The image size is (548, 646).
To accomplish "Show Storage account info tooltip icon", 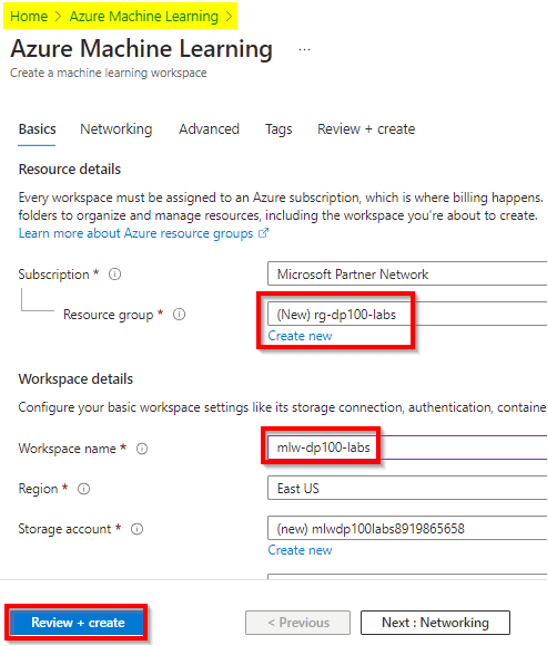I will [x=137, y=529].
